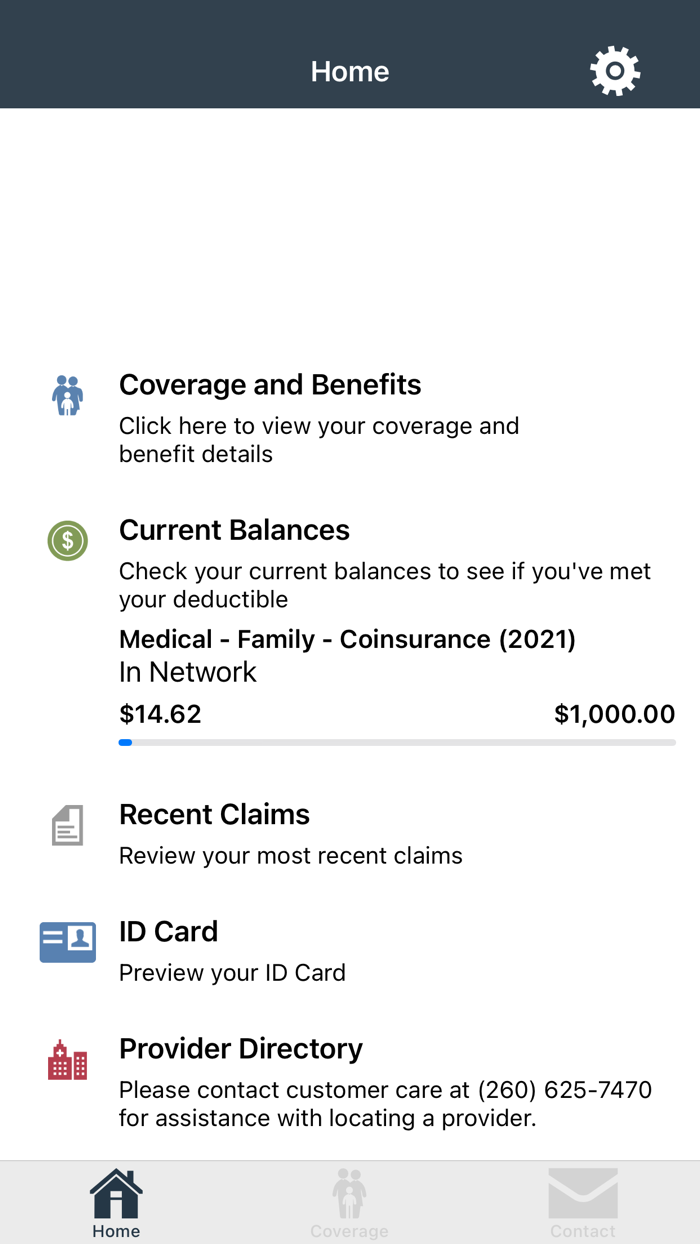700x1244 pixels.
Task: Select the In Network label
Action: click(187, 671)
